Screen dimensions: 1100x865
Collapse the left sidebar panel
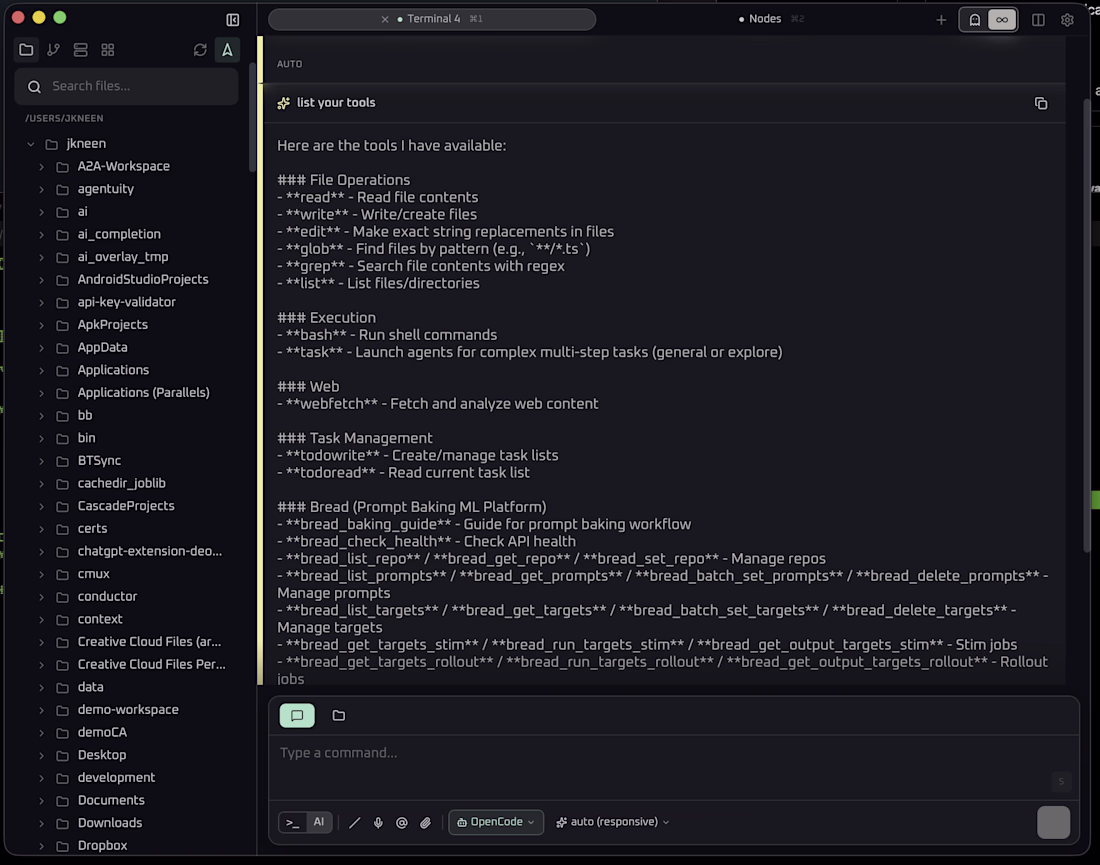coord(233,19)
